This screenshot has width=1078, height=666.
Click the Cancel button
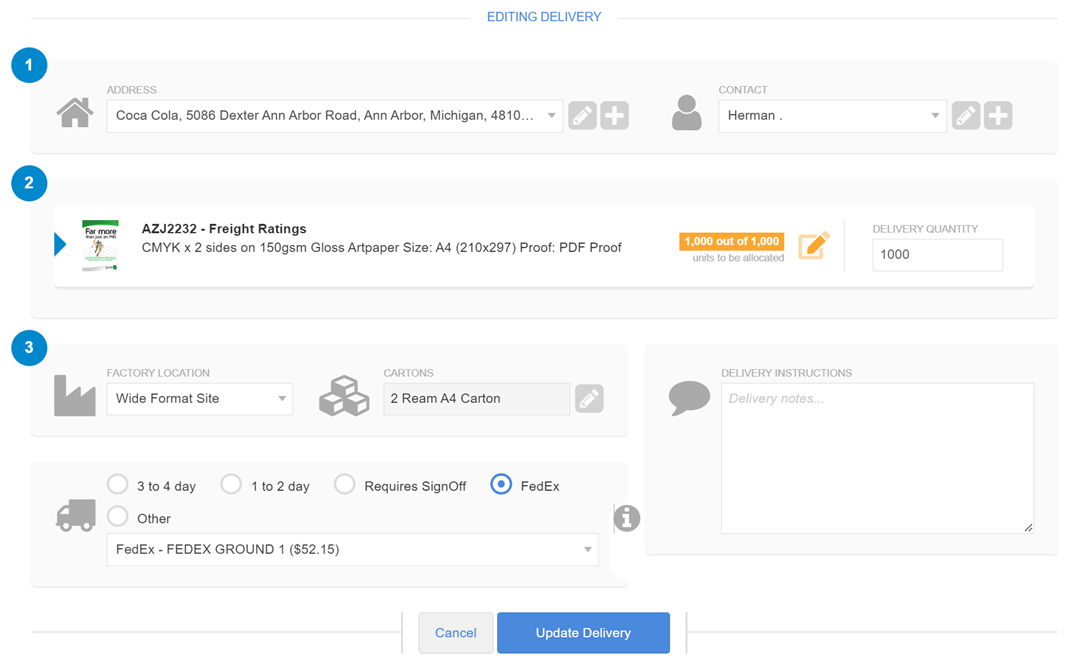click(456, 633)
